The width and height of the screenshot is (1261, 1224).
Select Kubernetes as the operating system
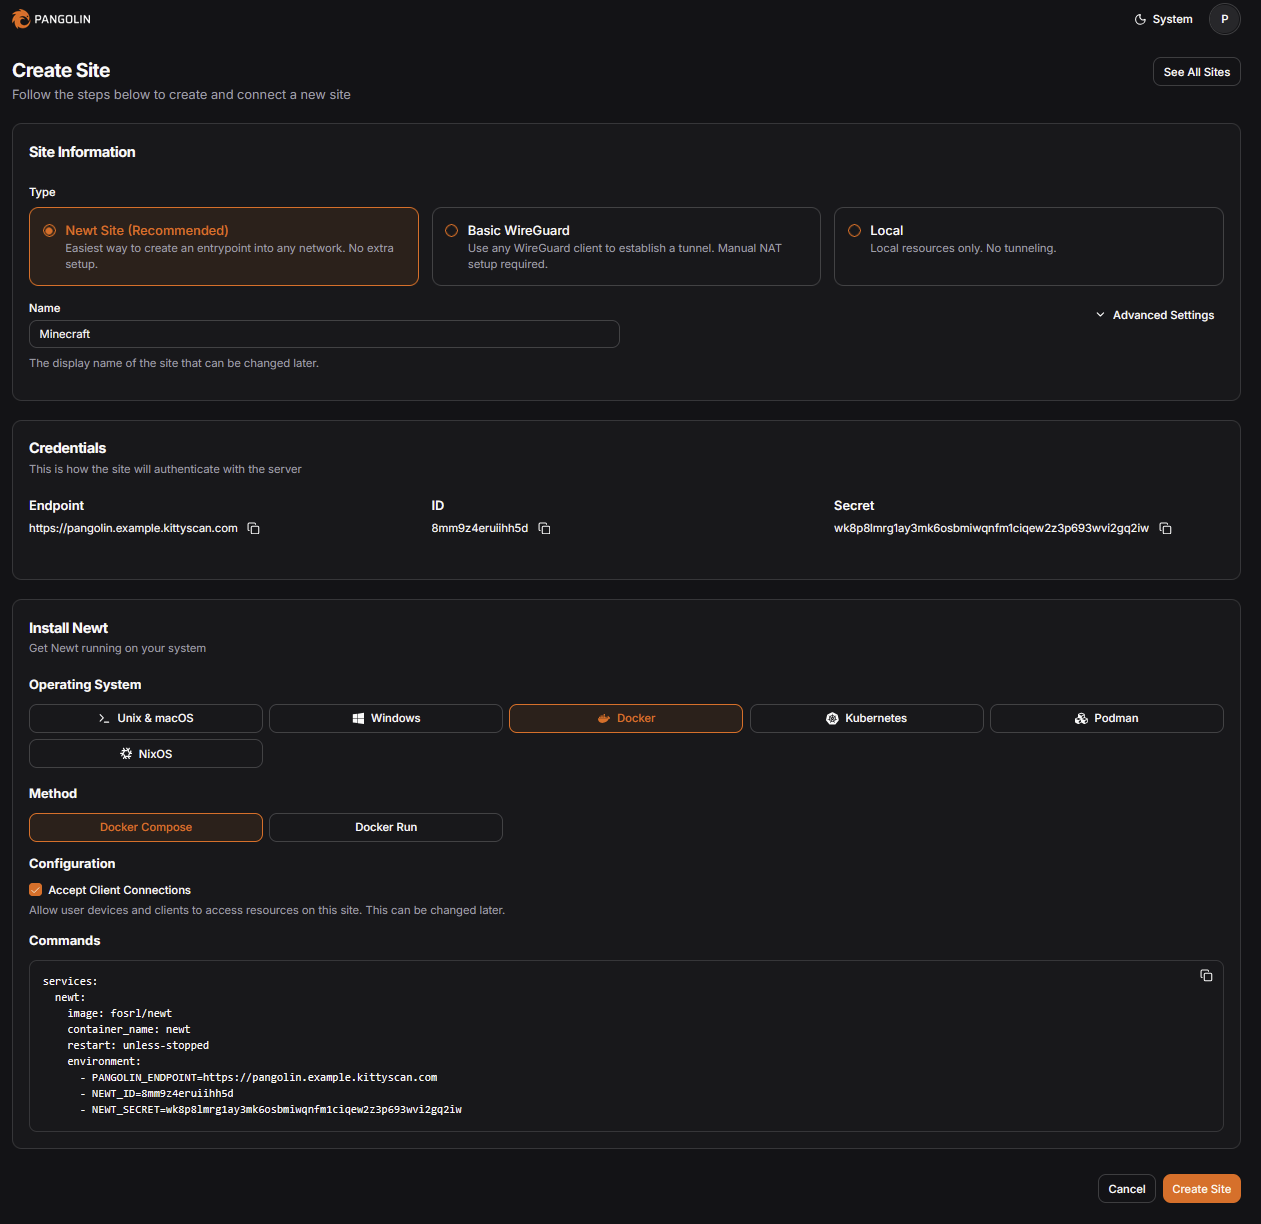click(866, 718)
